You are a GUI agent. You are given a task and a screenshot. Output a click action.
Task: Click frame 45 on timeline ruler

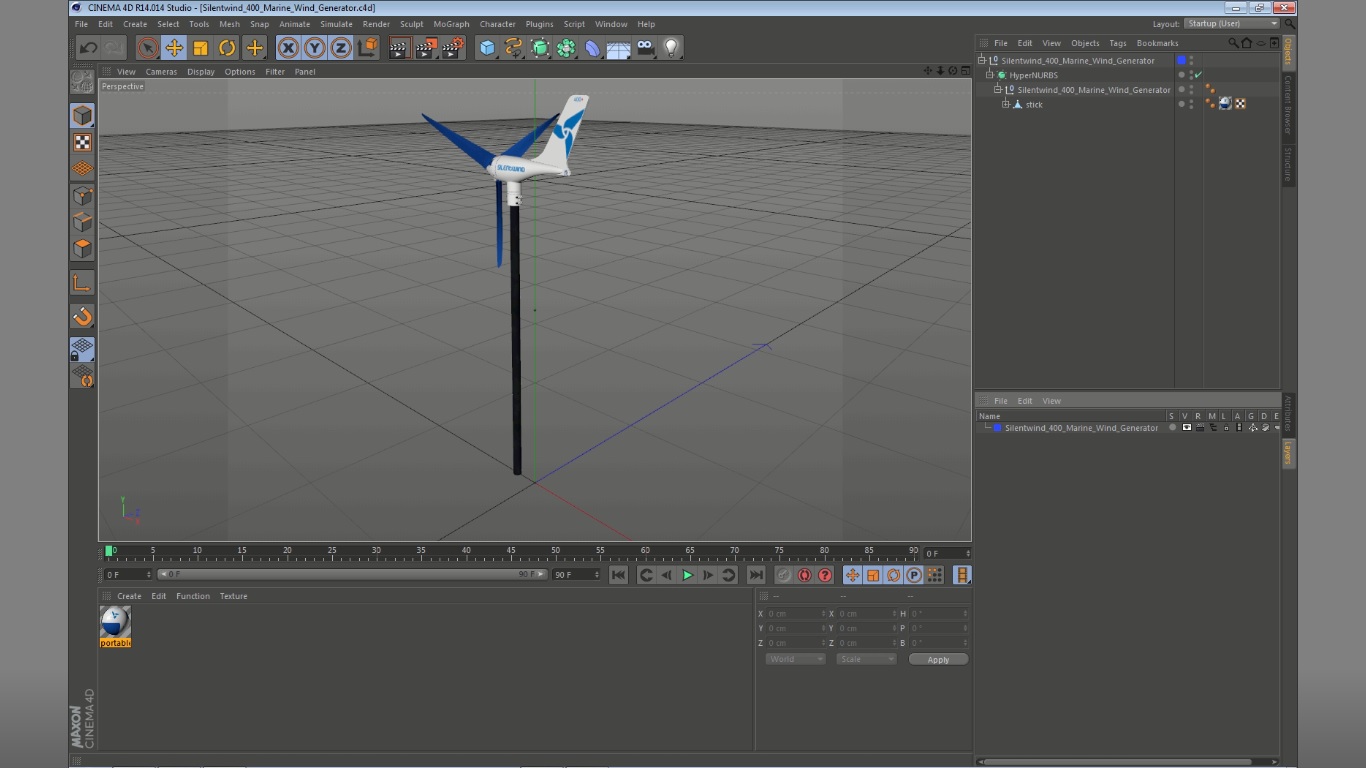pyautogui.click(x=510, y=552)
